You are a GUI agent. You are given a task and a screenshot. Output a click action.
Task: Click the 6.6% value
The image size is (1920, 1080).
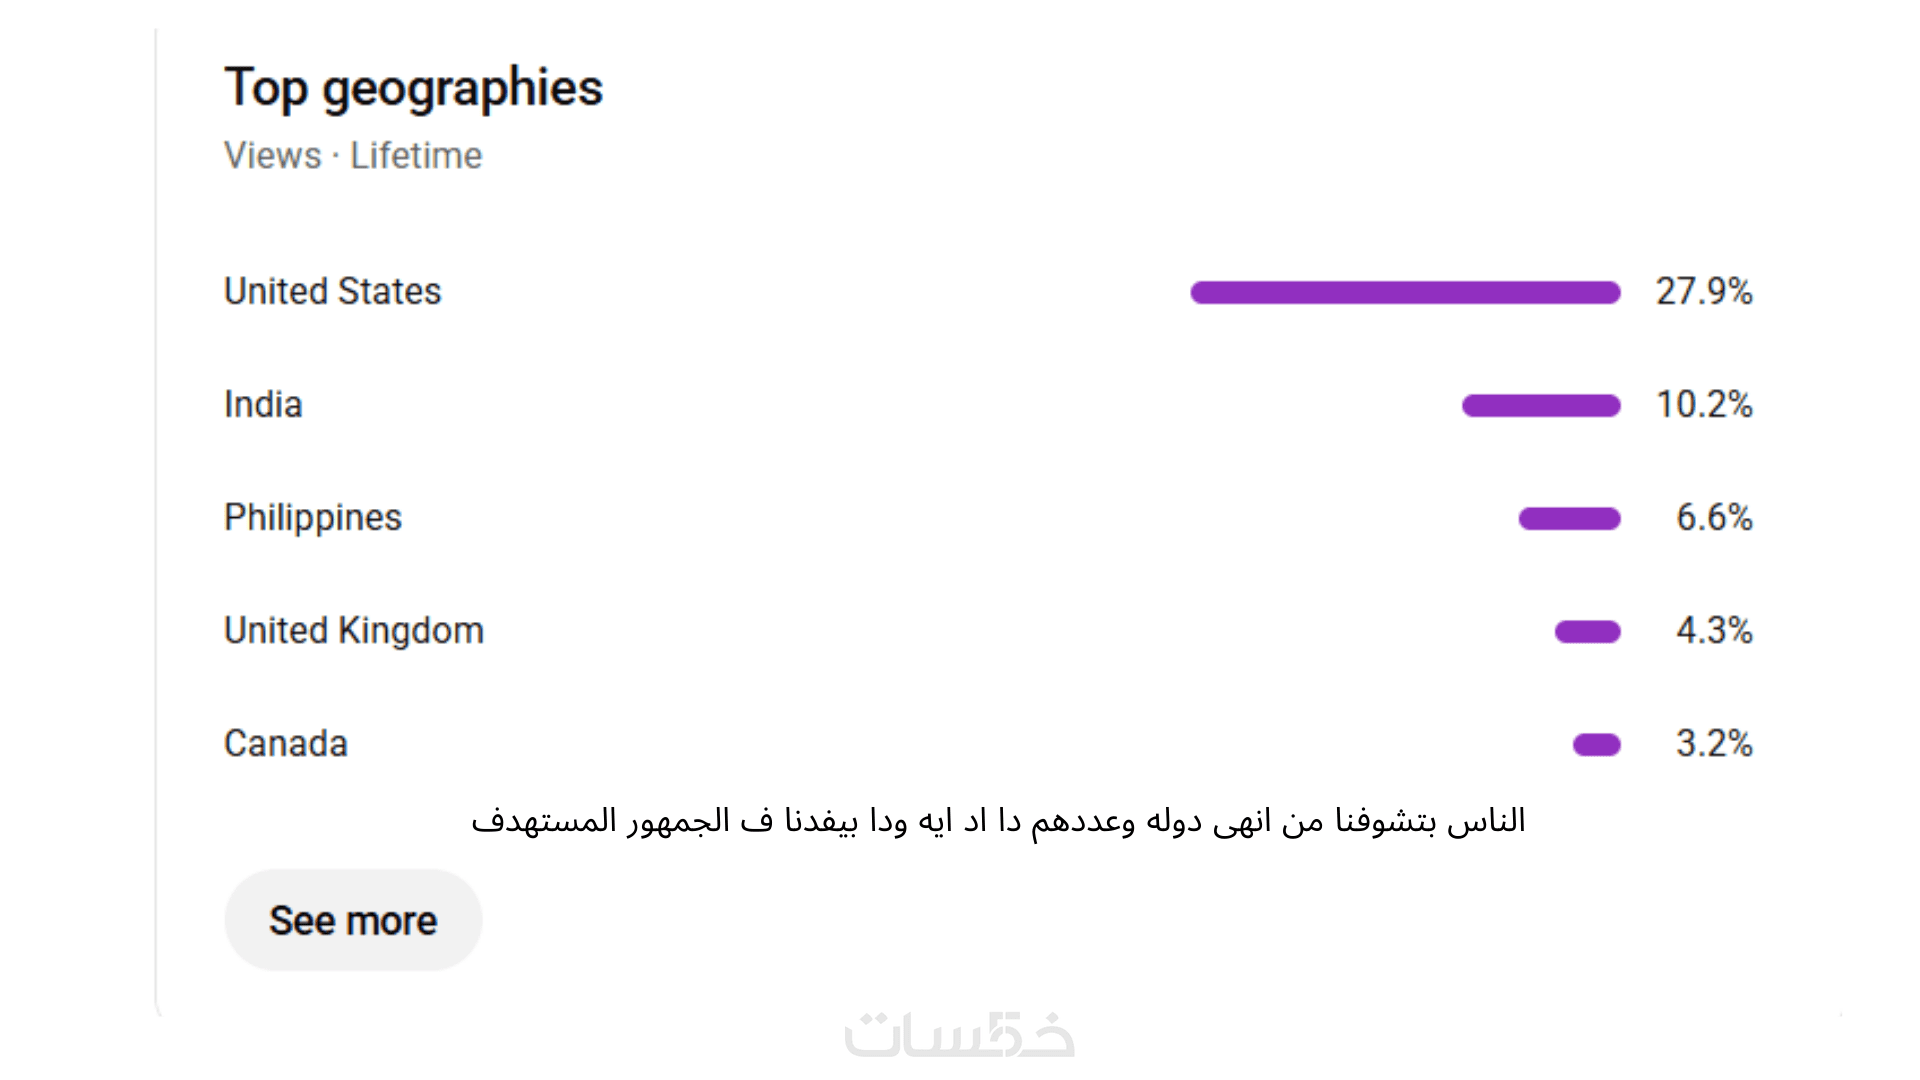pos(1713,518)
